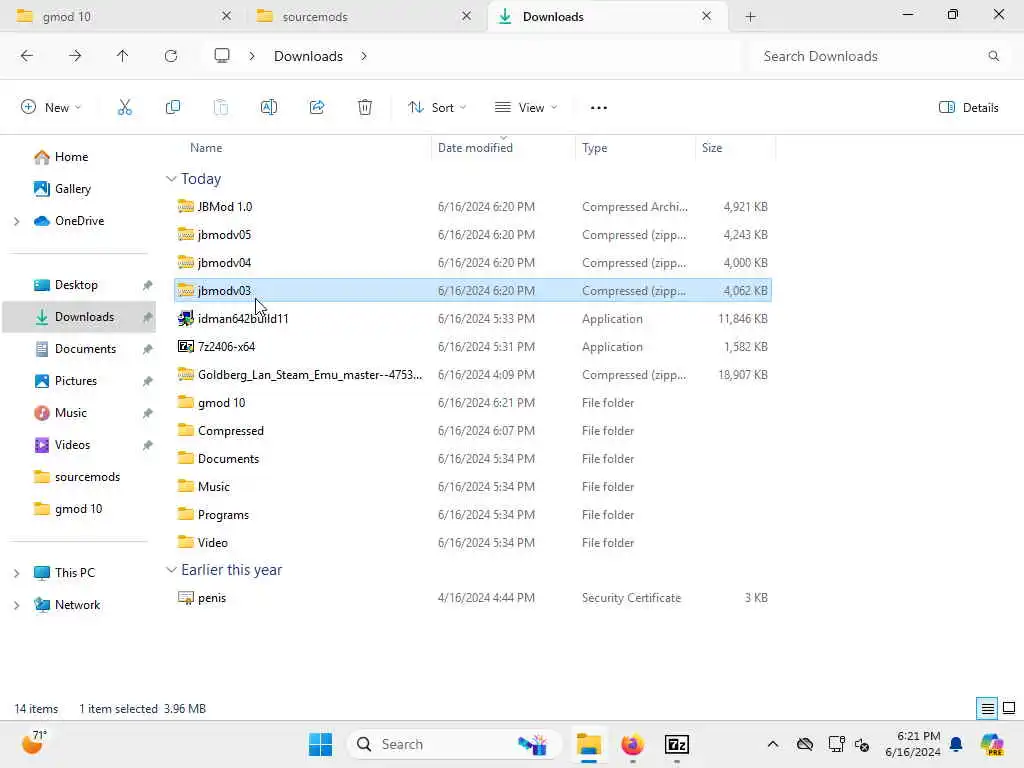Click the Rename icon in toolbar
The height and width of the screenshot is (768, 1024).
tap(268, 108)
